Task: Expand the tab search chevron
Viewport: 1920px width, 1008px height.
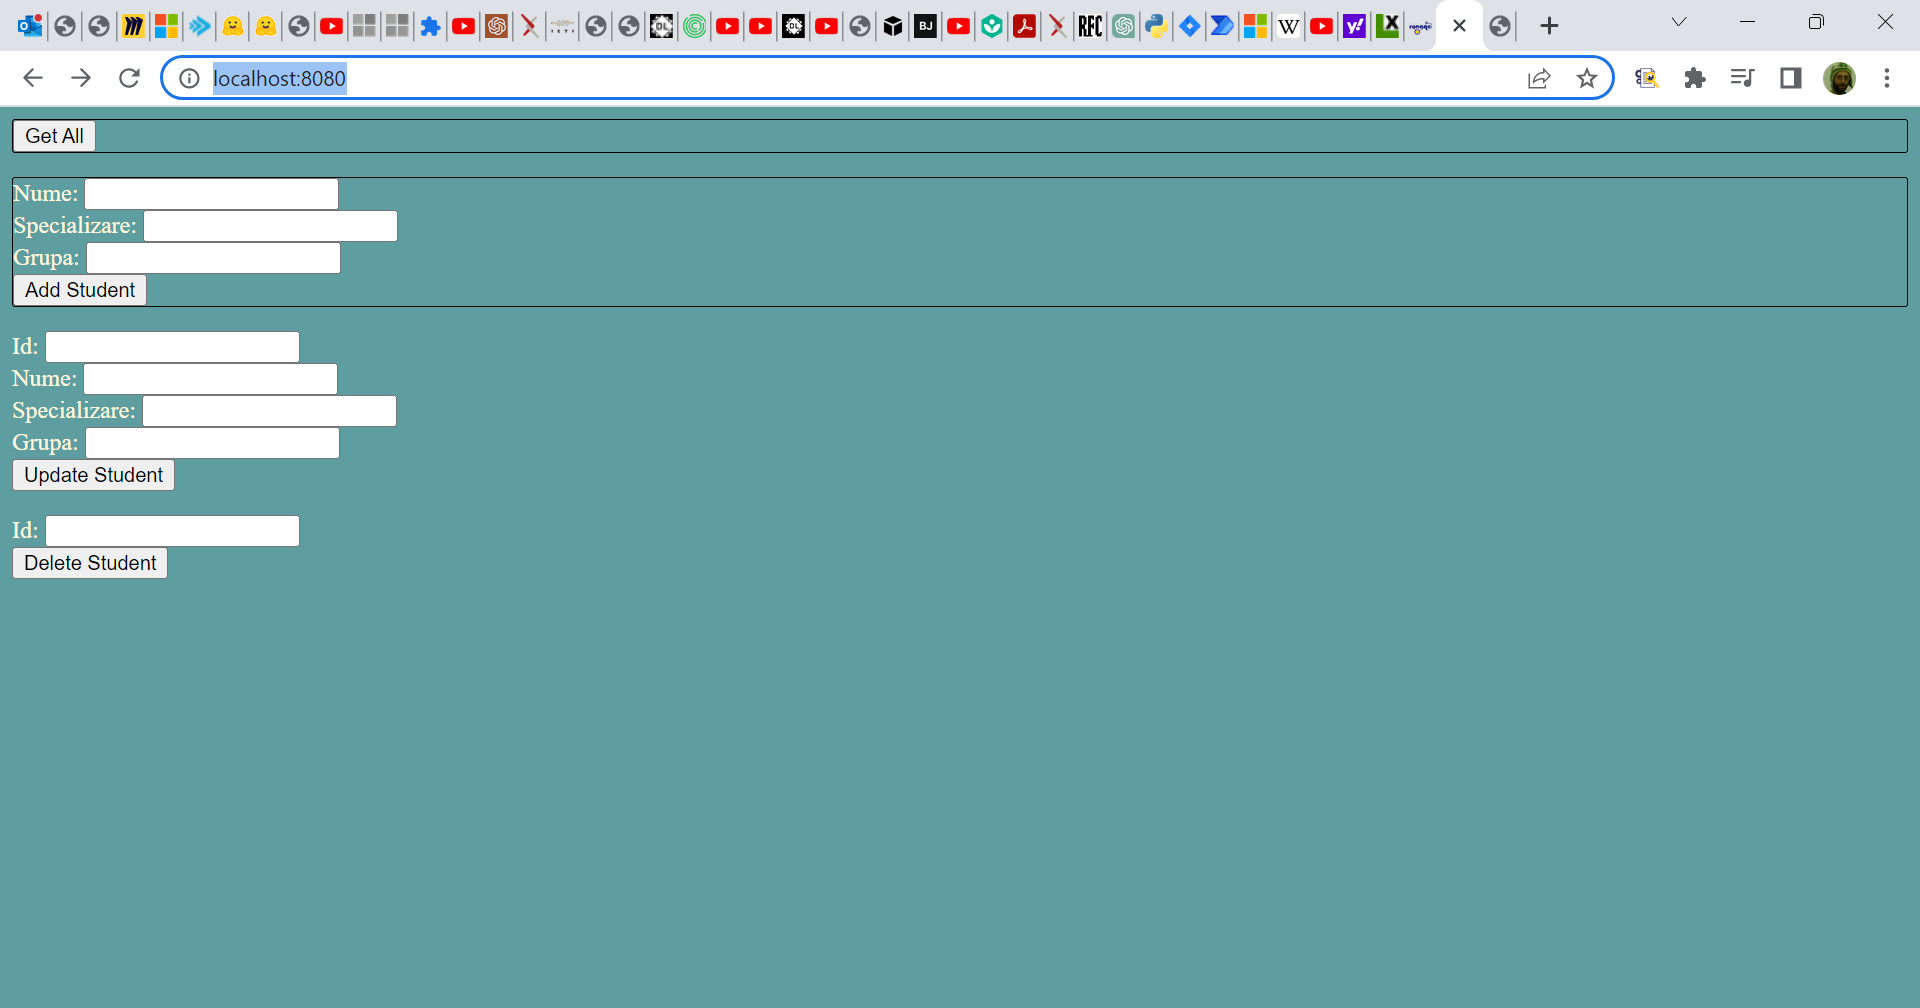Action: click(1679, 22)
